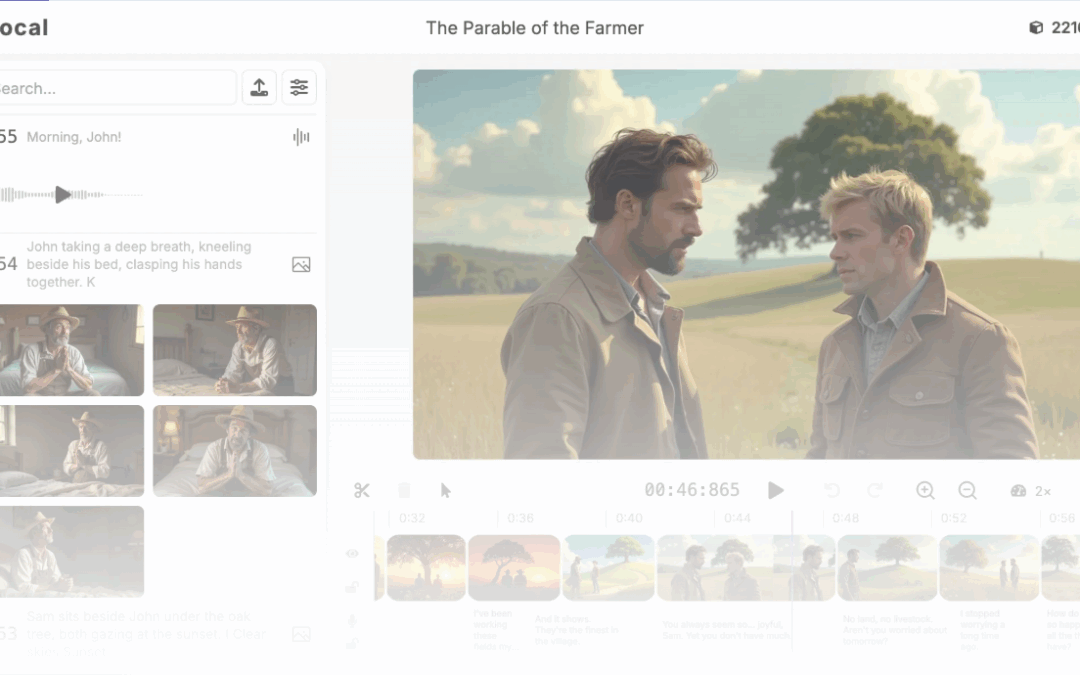Select the And it shows subtitle clip
This screenshot has height=675, width=1080.
577,630
